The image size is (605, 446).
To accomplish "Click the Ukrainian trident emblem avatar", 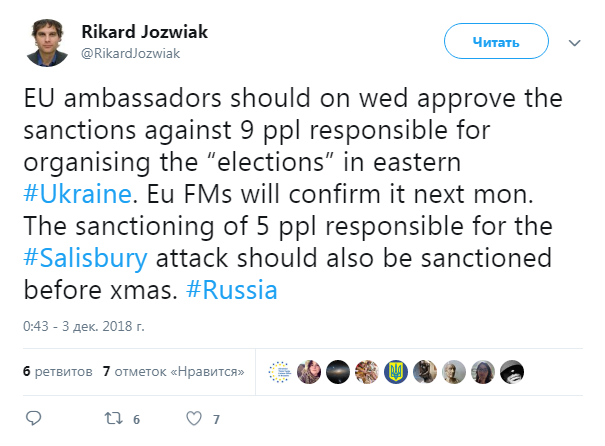I will [x=396, y=371].
